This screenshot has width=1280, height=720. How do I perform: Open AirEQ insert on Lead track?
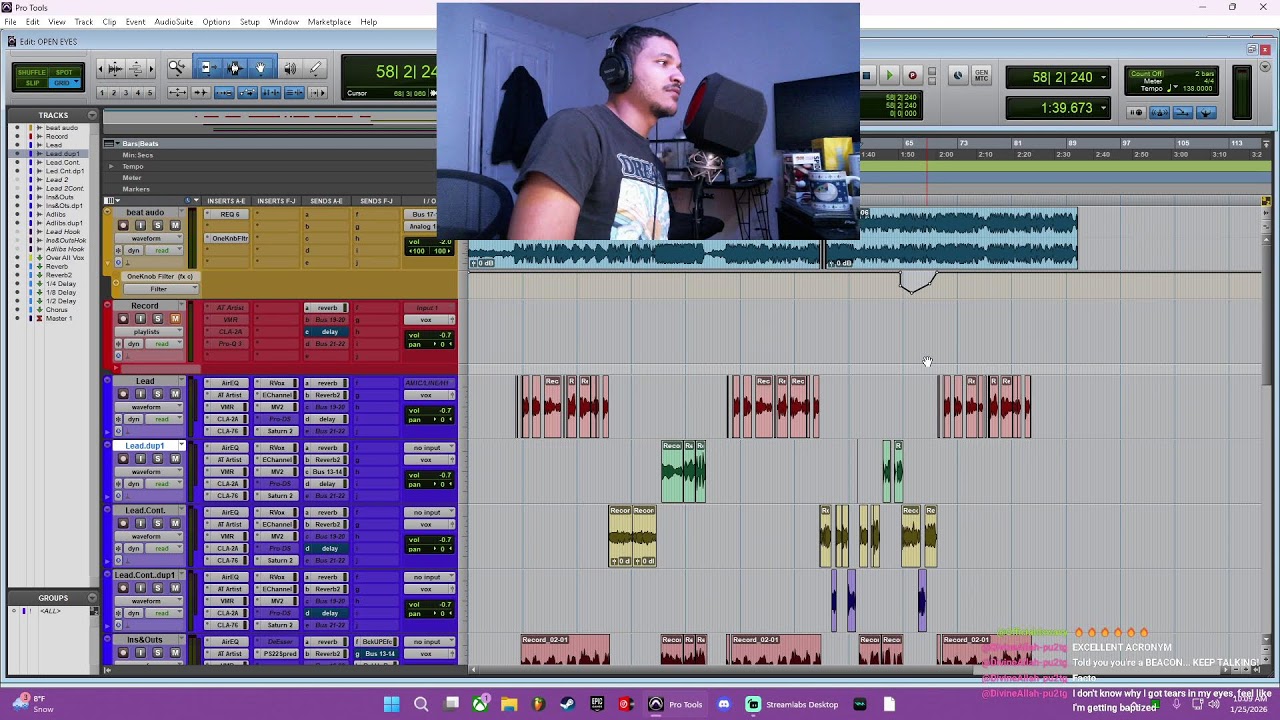point(227,383)
